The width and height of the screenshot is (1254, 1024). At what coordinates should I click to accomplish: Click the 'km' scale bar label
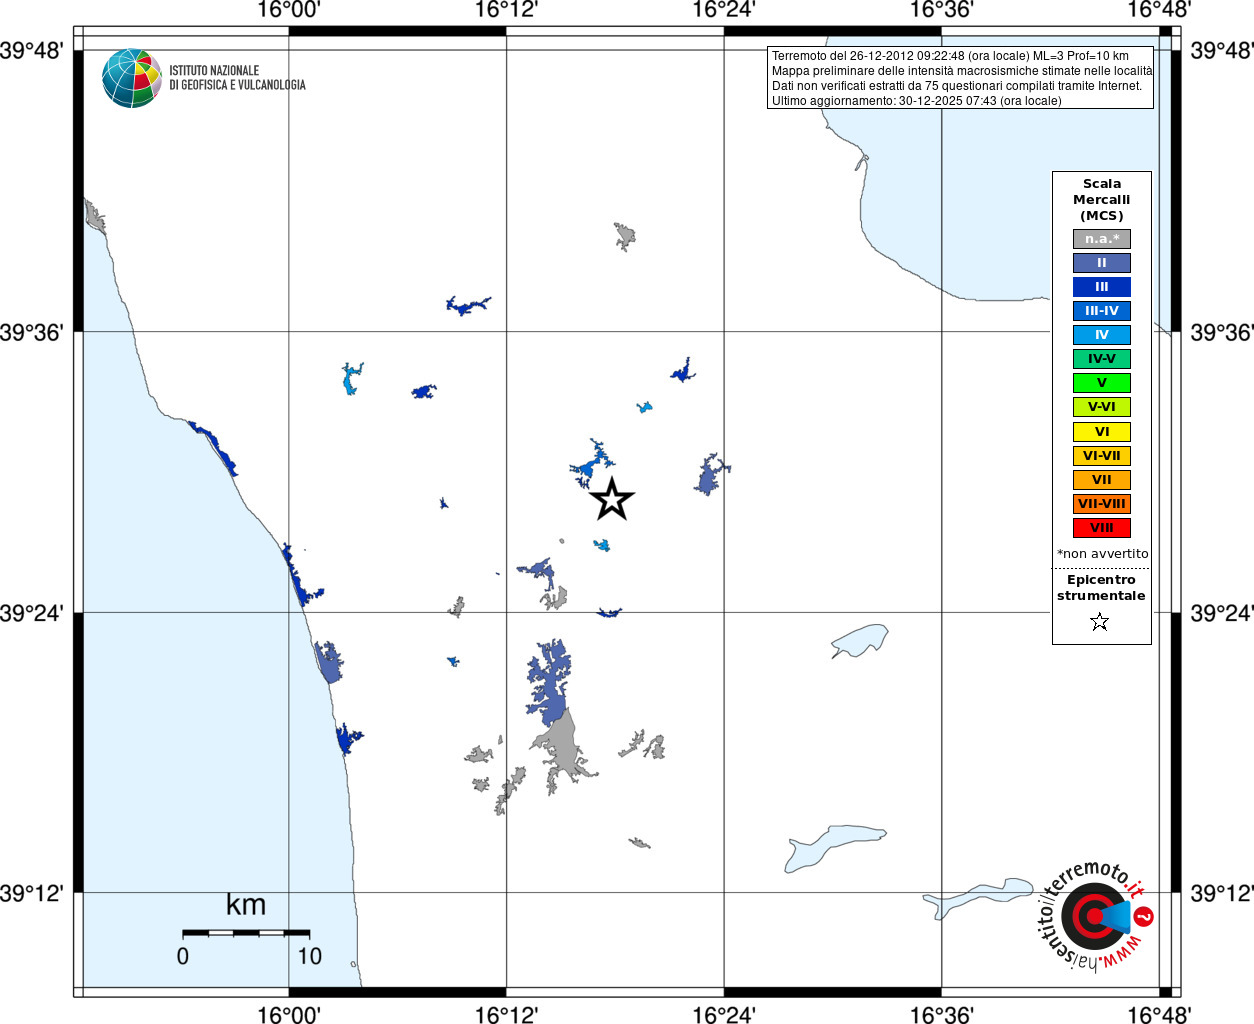pyautogui.click(x=246, y=905)
